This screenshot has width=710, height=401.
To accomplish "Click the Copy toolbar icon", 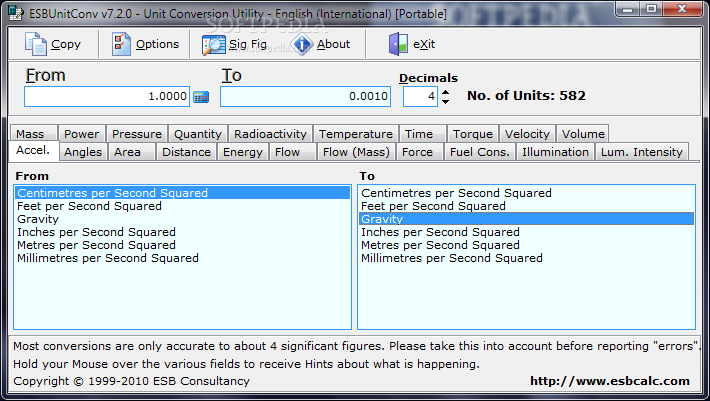I will pos(35,44).
